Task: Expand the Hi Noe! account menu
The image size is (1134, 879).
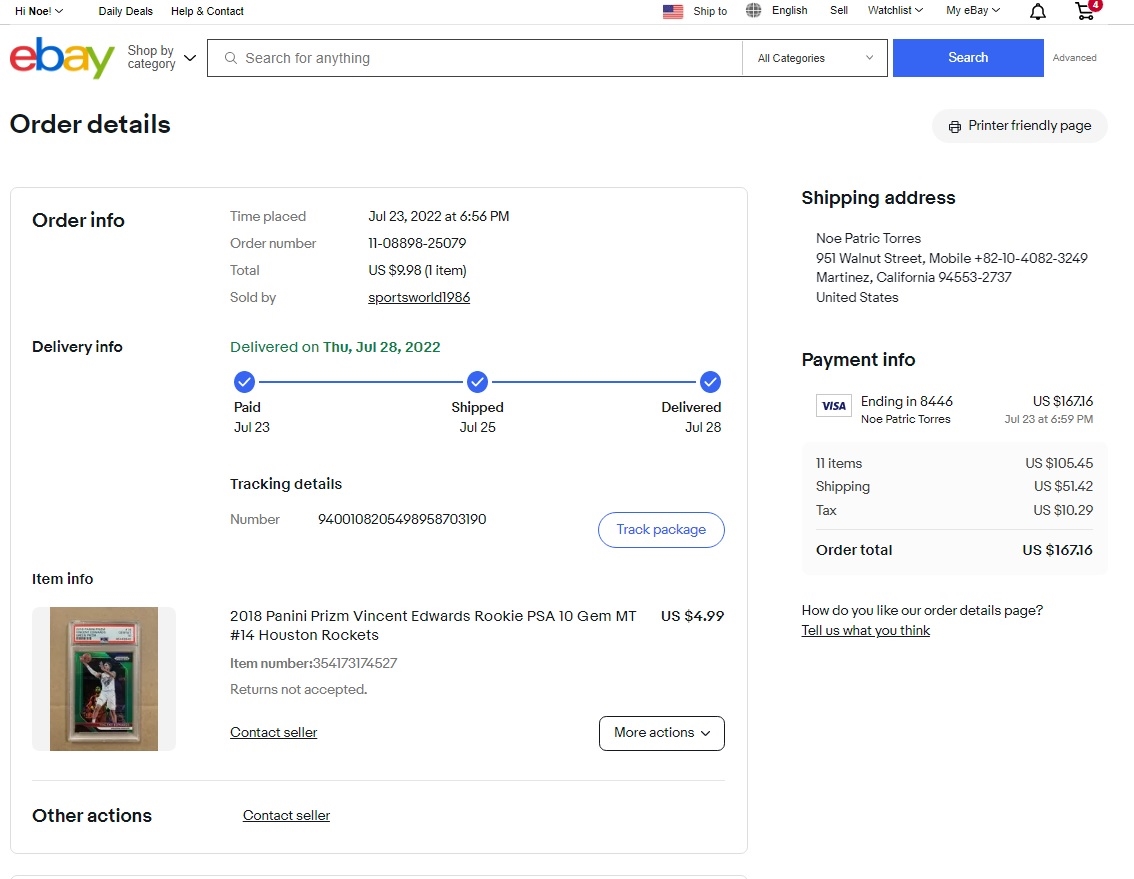Action: coord(39,11)
